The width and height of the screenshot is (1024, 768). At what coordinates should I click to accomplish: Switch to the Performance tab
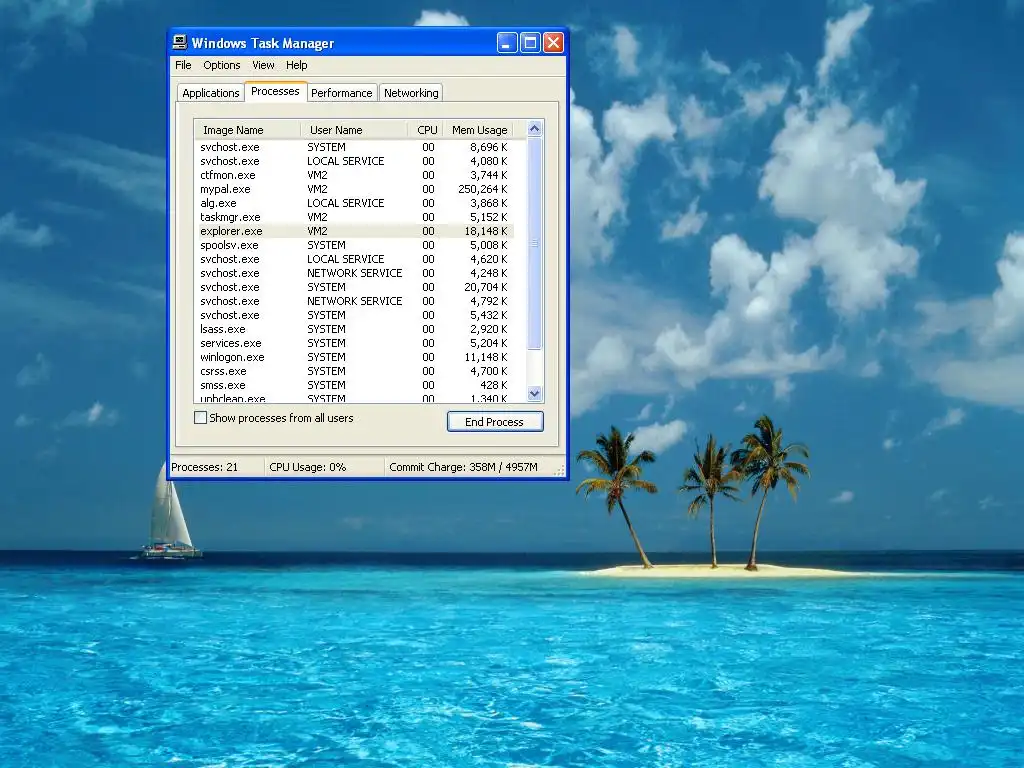342,93
